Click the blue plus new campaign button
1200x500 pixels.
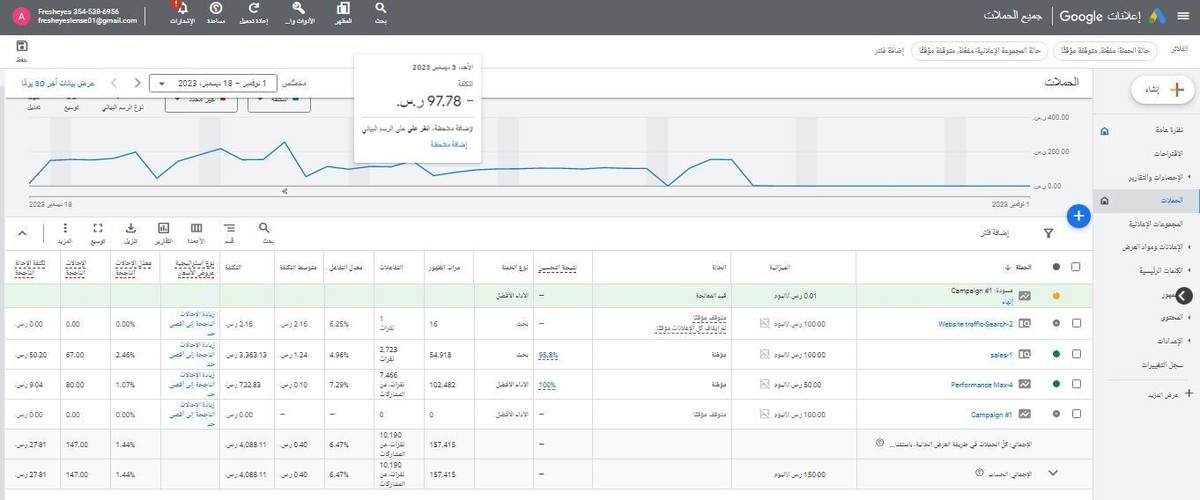coord(1077,215)
